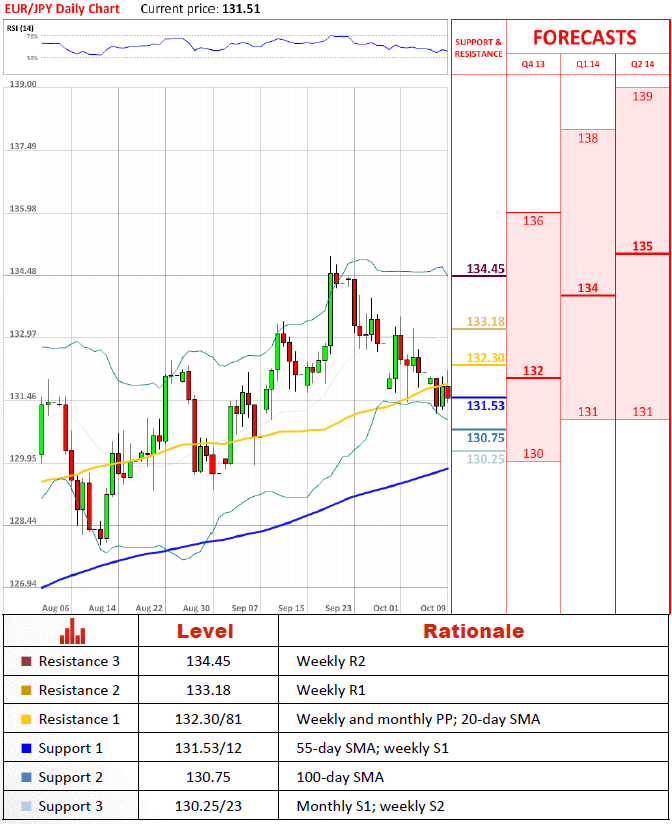Click the Q4 13 forecast high 136
Viewport: 672px width, 824px height.
point(533,221)
